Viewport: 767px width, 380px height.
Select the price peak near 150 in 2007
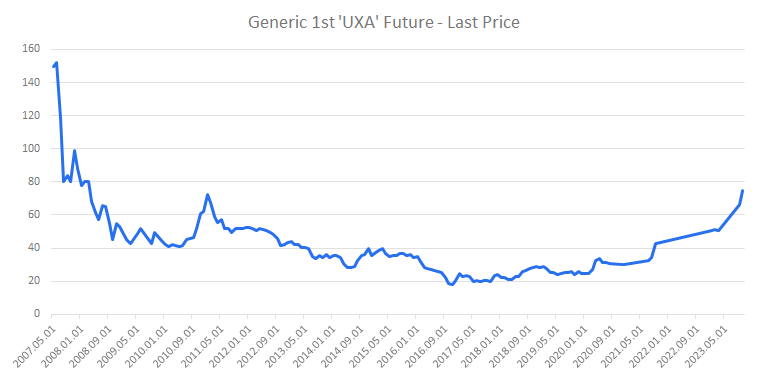click(x=57, y=63)
